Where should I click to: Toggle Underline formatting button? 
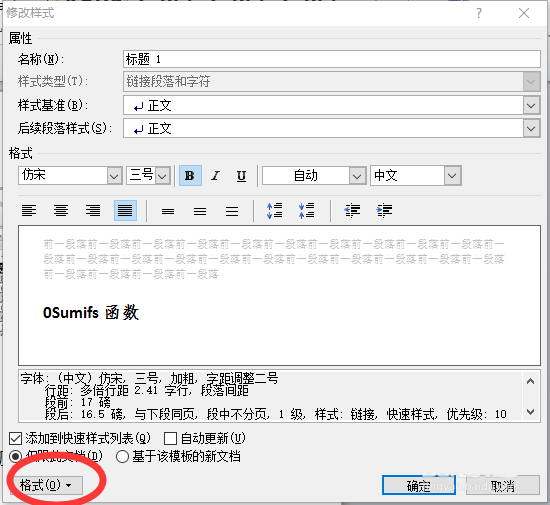tap(241, 175)
